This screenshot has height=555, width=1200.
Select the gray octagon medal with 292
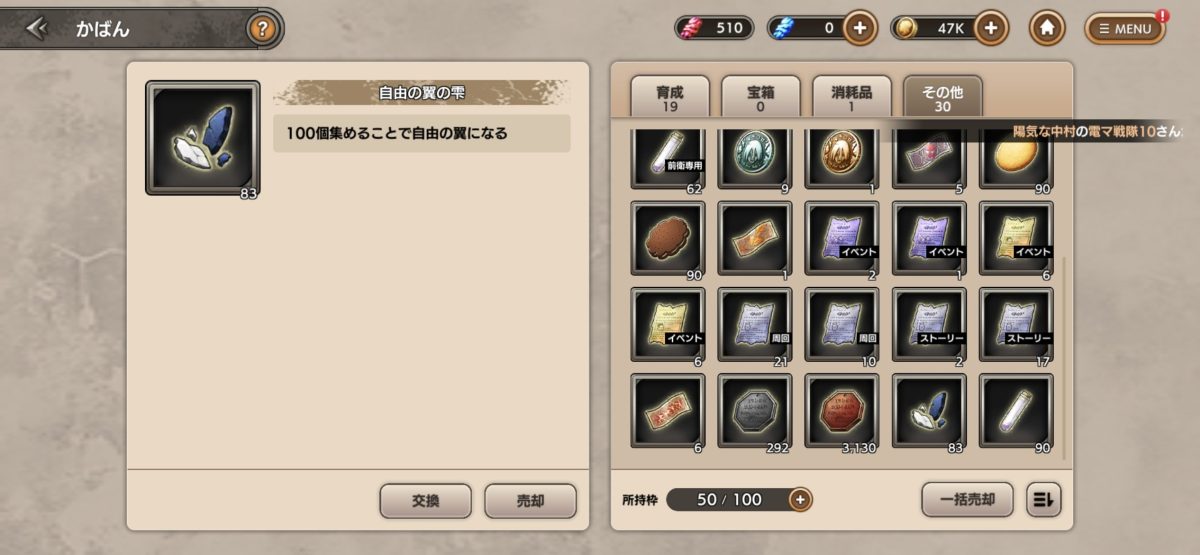pos(755,411)
